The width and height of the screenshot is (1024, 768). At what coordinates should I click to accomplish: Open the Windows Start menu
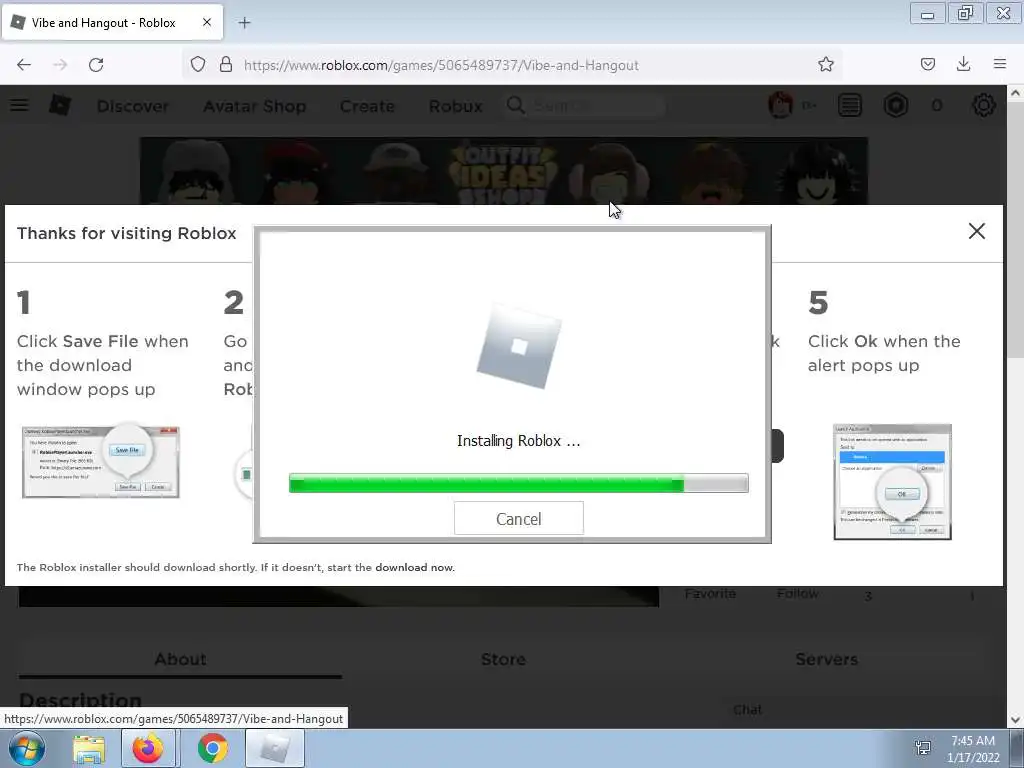(27, 748)
